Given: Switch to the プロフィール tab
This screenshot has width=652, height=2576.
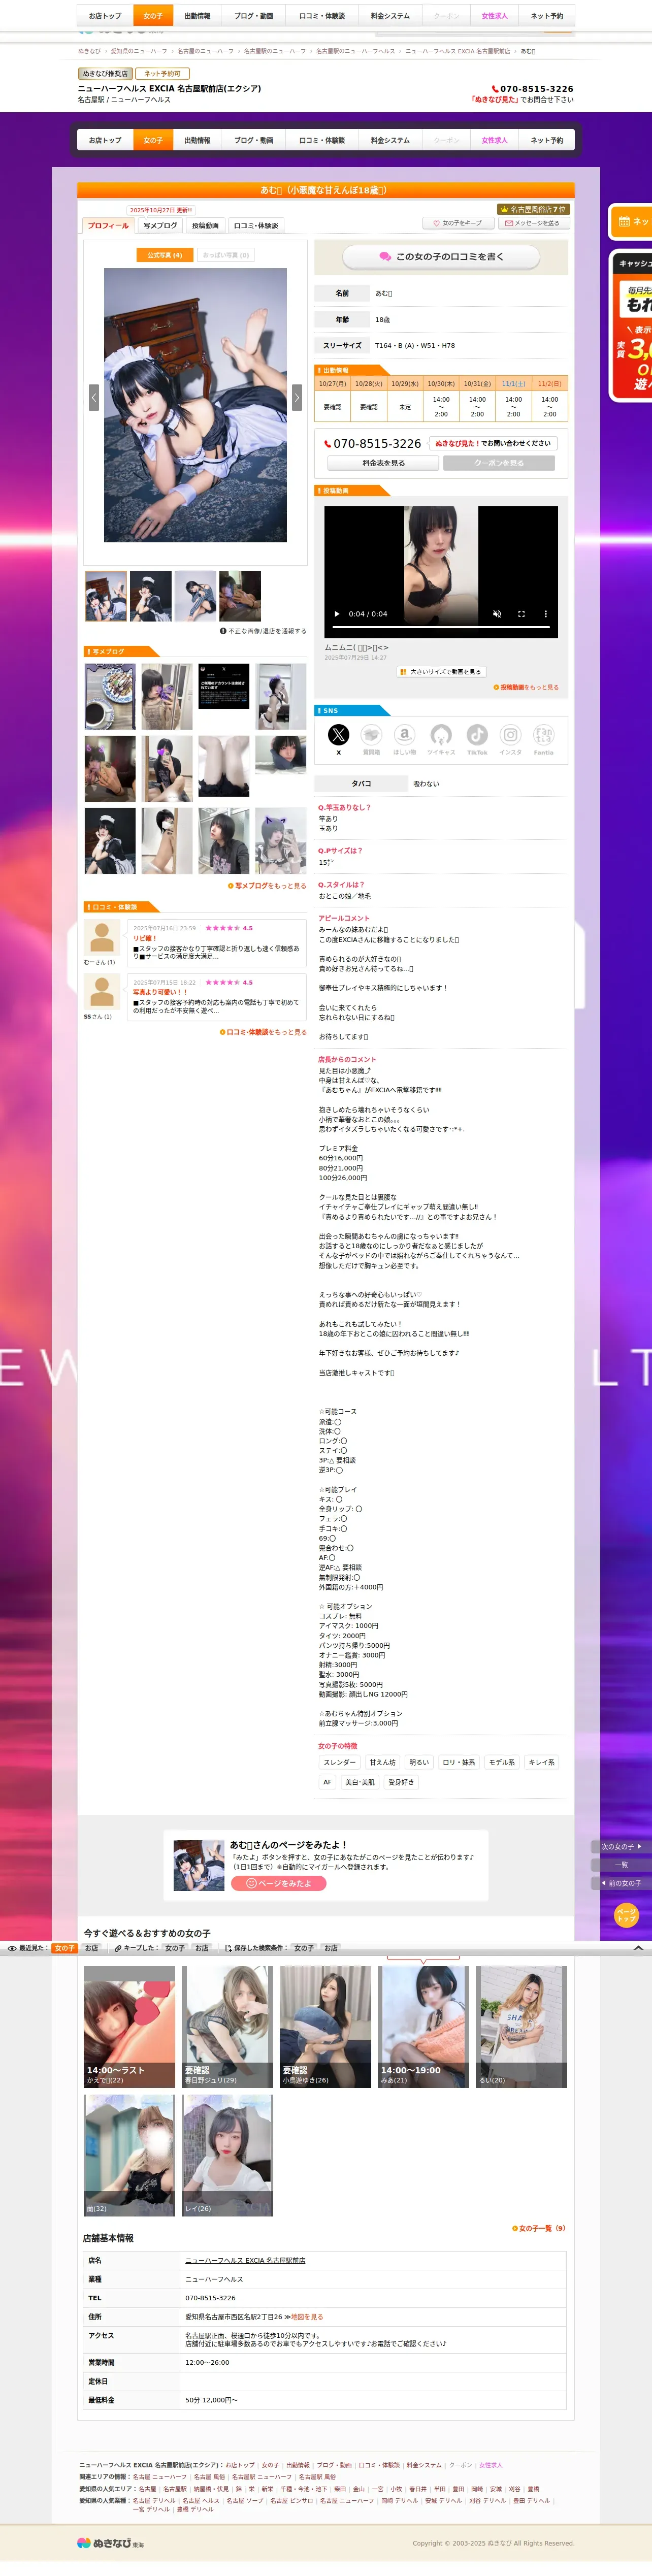Looking at the screenshot, I should (x=108, y=226).
